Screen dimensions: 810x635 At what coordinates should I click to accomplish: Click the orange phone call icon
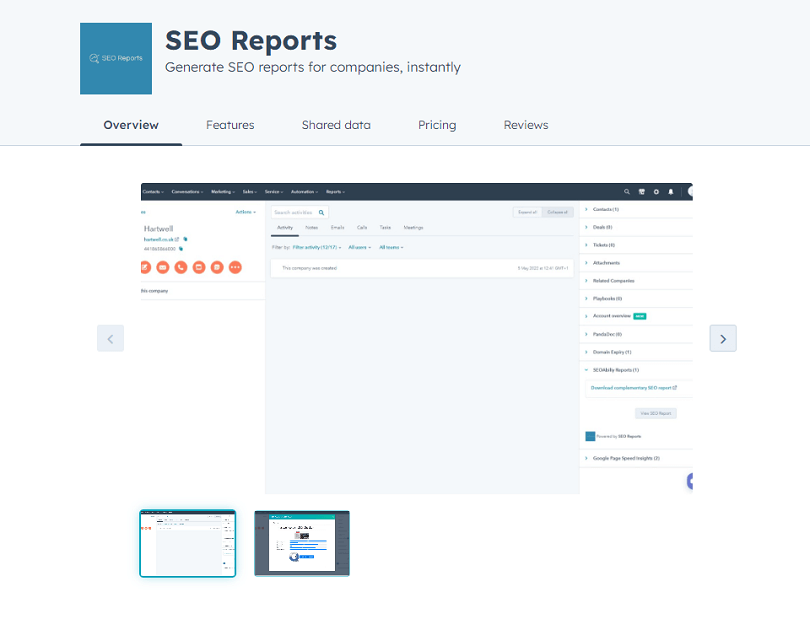pyautogui.click(x=181, y=267)
